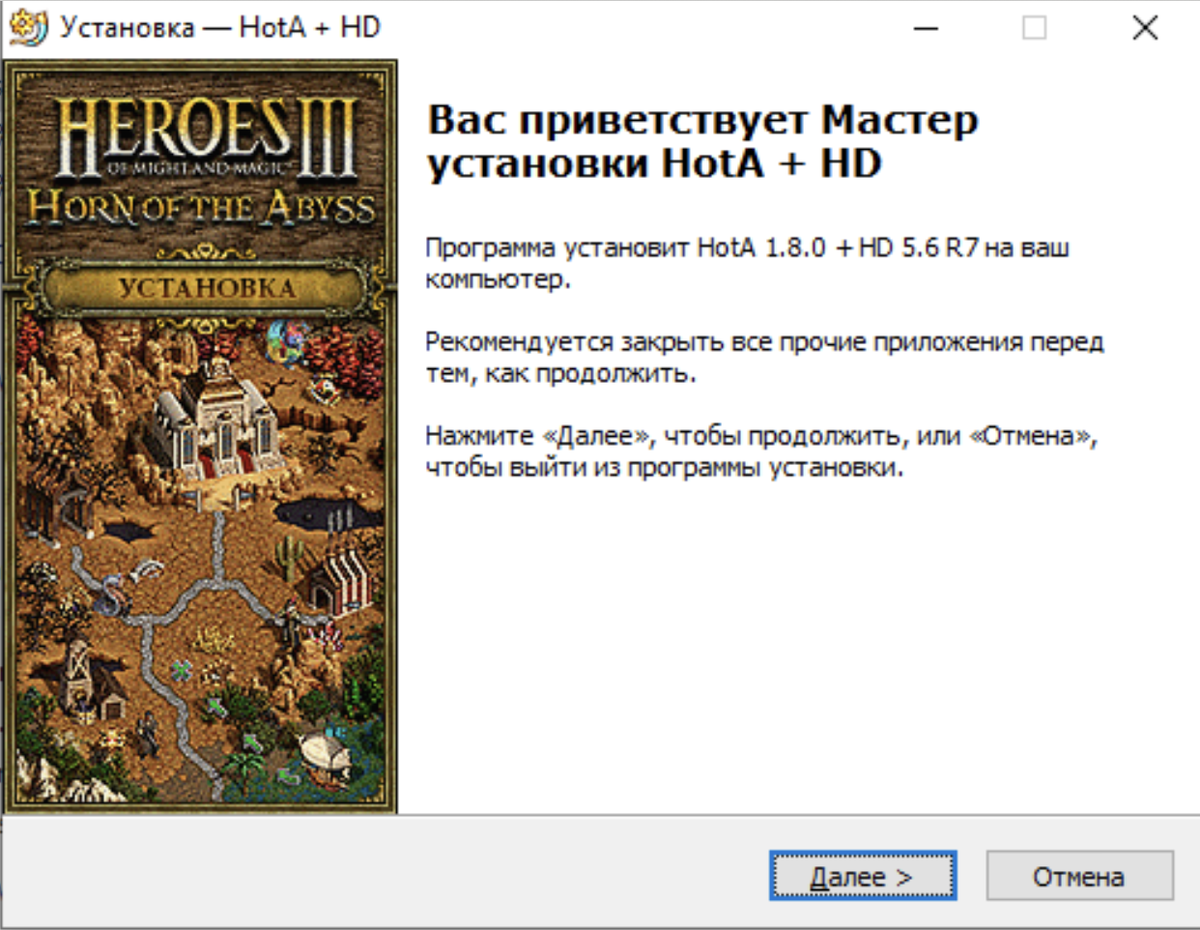Click the installer icon in the title bar
The width and height of the screenshot is (1200, 930).
click(27, 27)
